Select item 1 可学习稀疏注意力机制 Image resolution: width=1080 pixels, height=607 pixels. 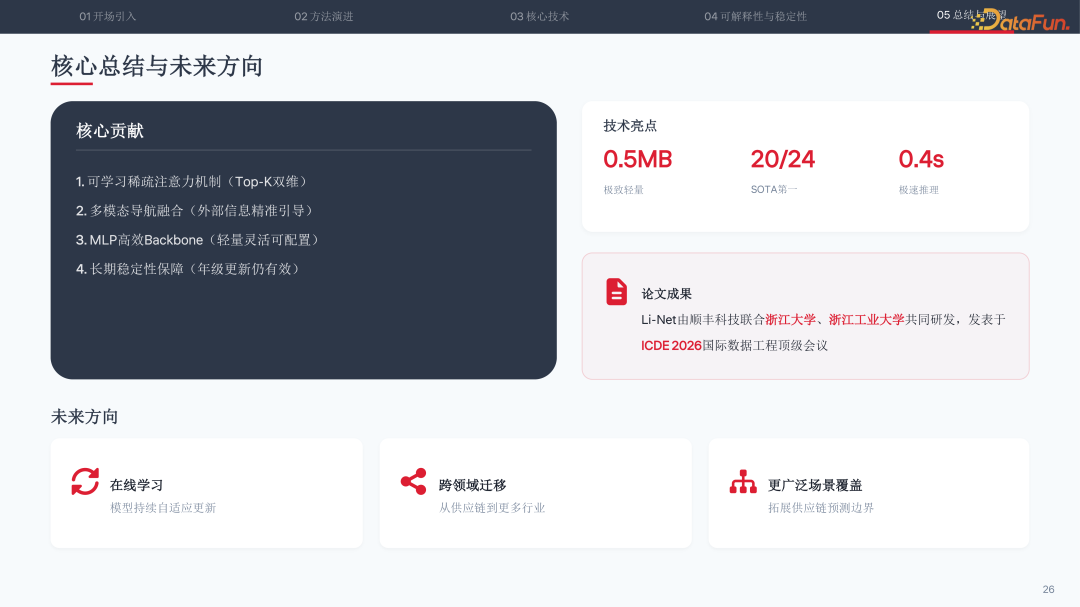194,181
